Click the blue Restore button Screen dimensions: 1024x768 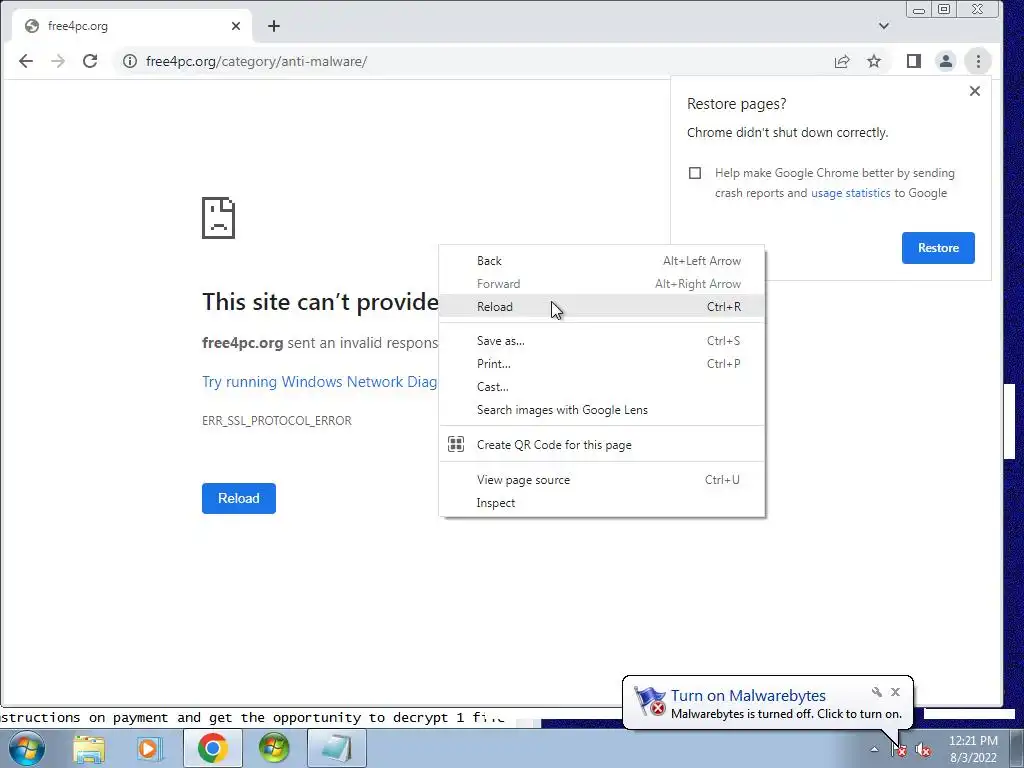938,248
